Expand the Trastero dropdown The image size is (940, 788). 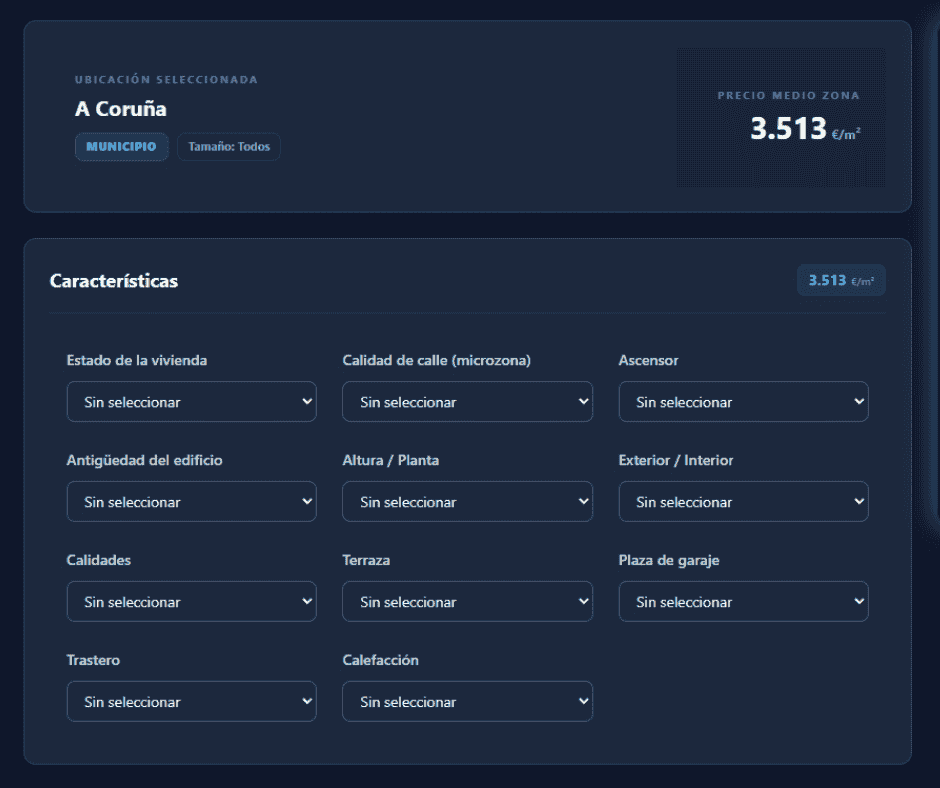191,702
